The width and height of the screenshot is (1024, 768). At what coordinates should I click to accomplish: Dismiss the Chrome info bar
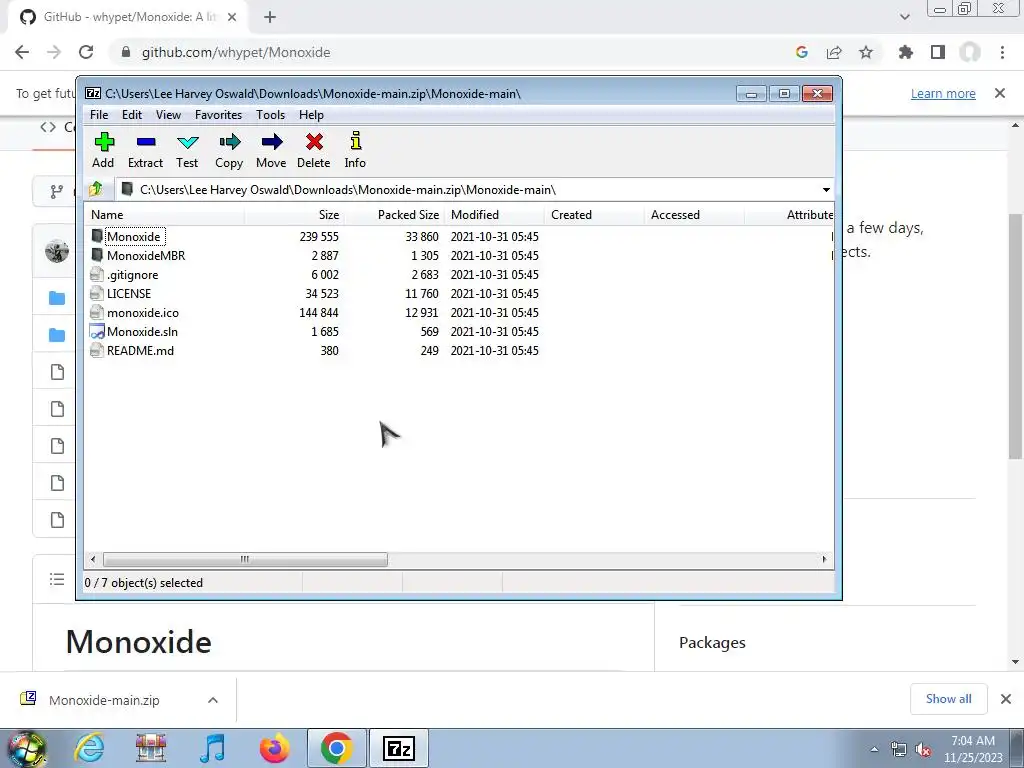(x=1000, y=93)
